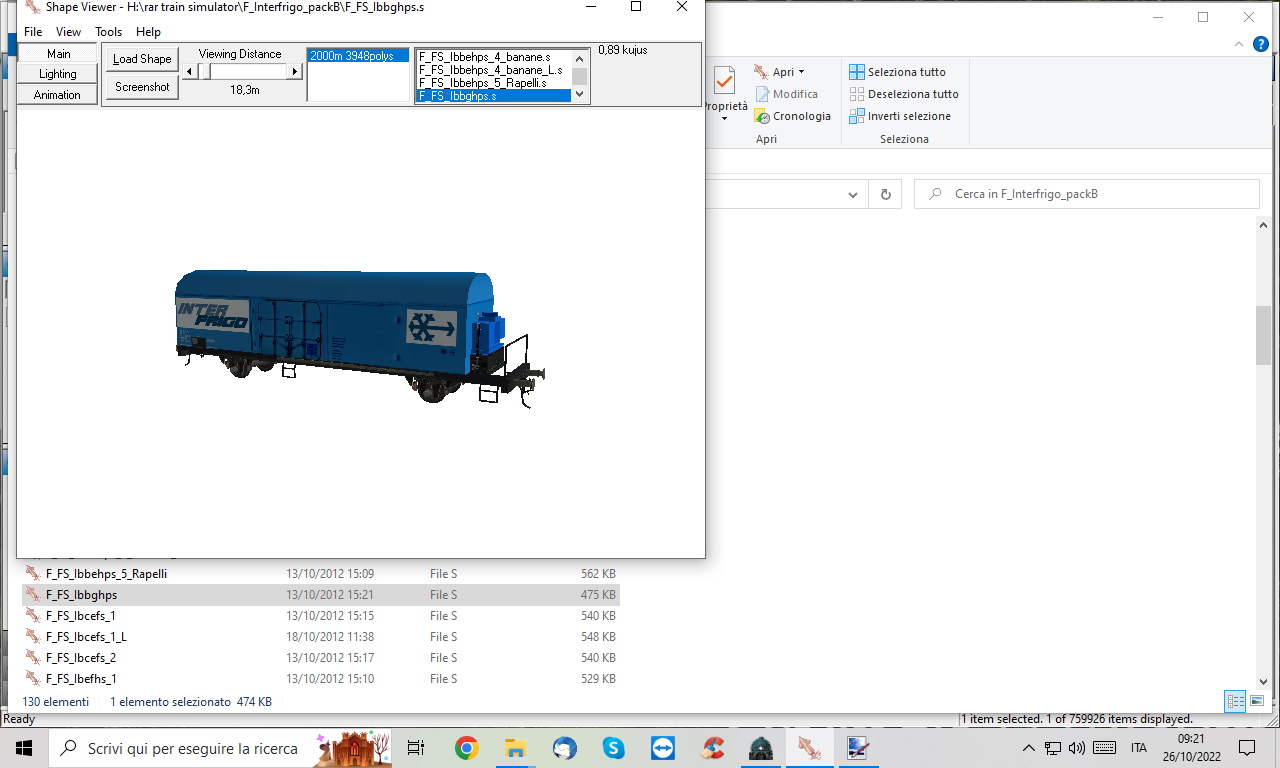1280x768 pixels.
Task: Open the notification center
Action: tap(1246, 748)
